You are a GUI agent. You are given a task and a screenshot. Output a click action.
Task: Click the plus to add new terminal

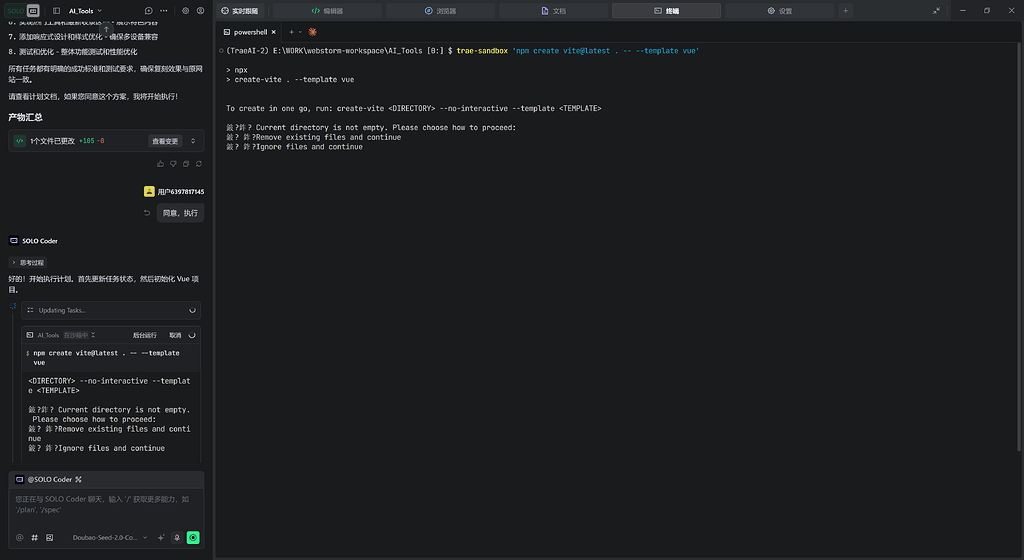(291, 32)
